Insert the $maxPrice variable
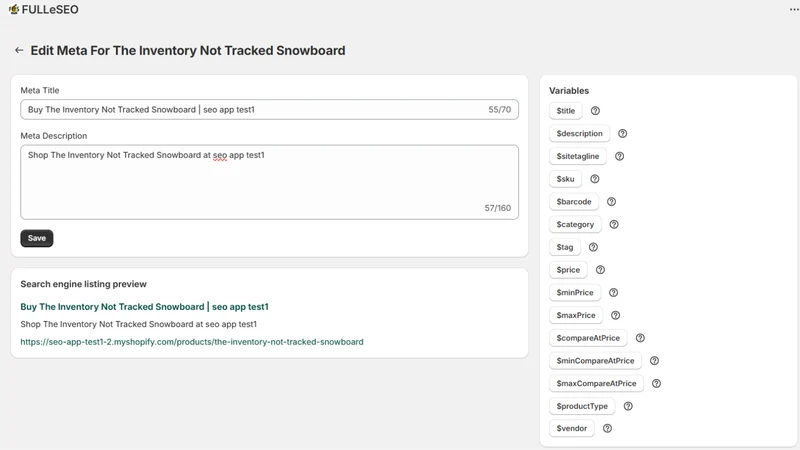Image resolution: width=800 pixels, height=450 pixels. [x=576, y=315]
